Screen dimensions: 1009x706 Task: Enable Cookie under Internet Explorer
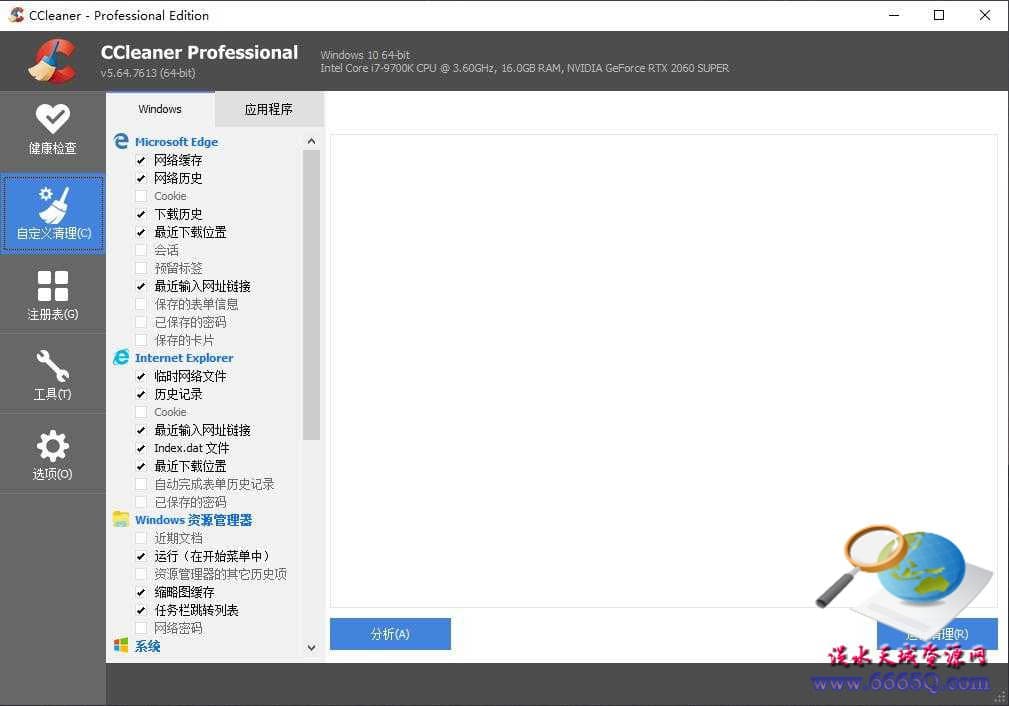point(141,412)
